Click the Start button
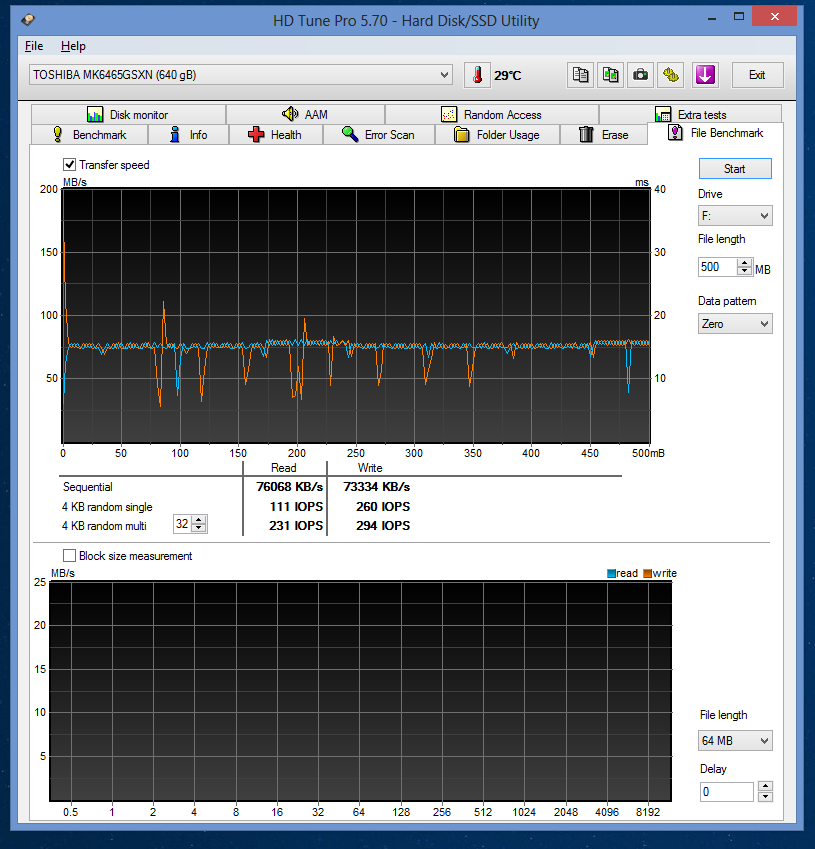815x849 pixels. point(735,169)
